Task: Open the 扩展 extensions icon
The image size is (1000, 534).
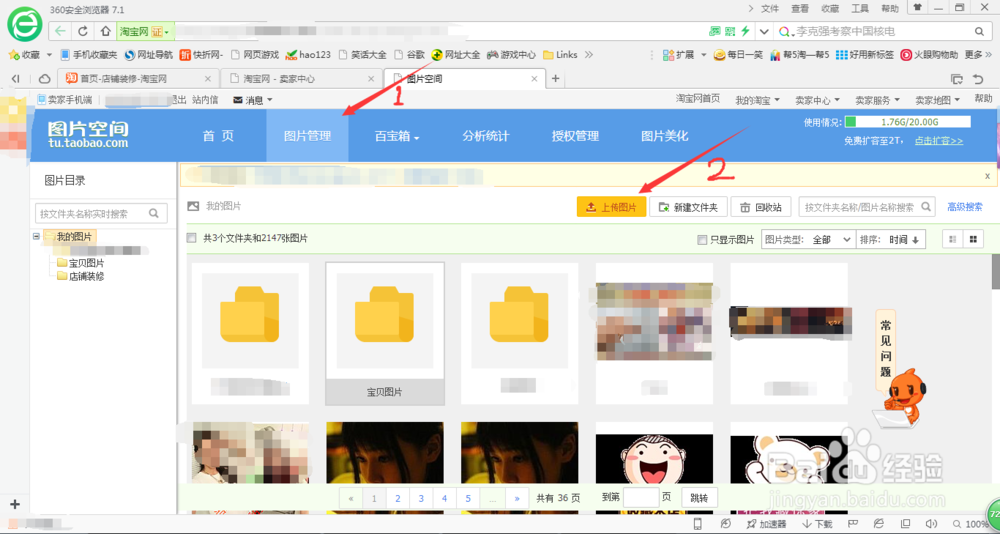Action: (679, 55)
